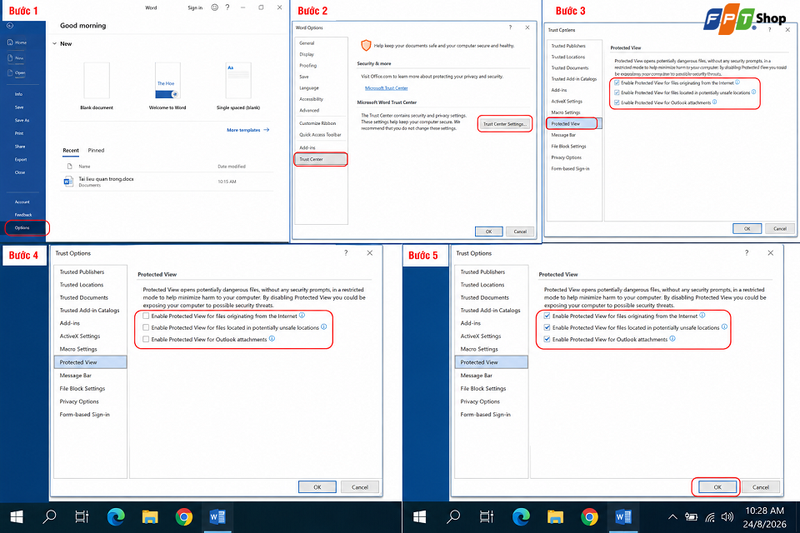The image size is (800, 533).
Task: Launch Microsoft Edge from the taskbar below Bước 4
Action: pos(116,517)
